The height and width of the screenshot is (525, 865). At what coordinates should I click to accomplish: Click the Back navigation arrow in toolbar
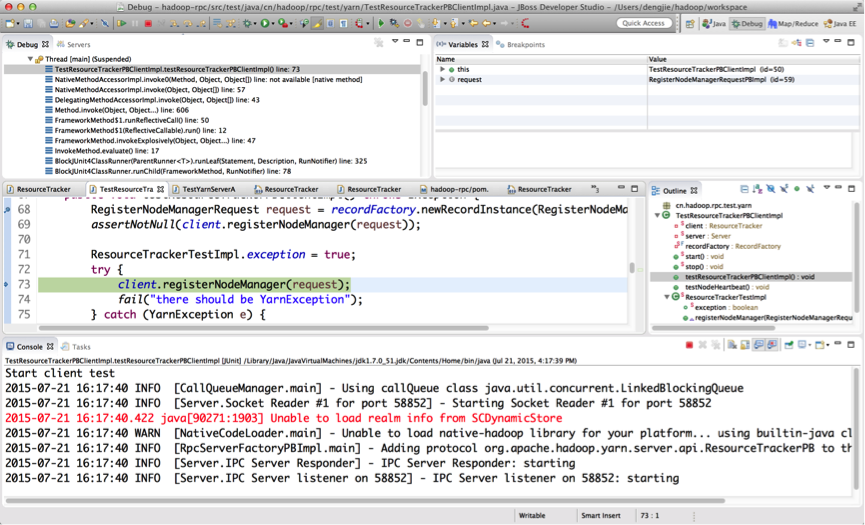(487, 23)
